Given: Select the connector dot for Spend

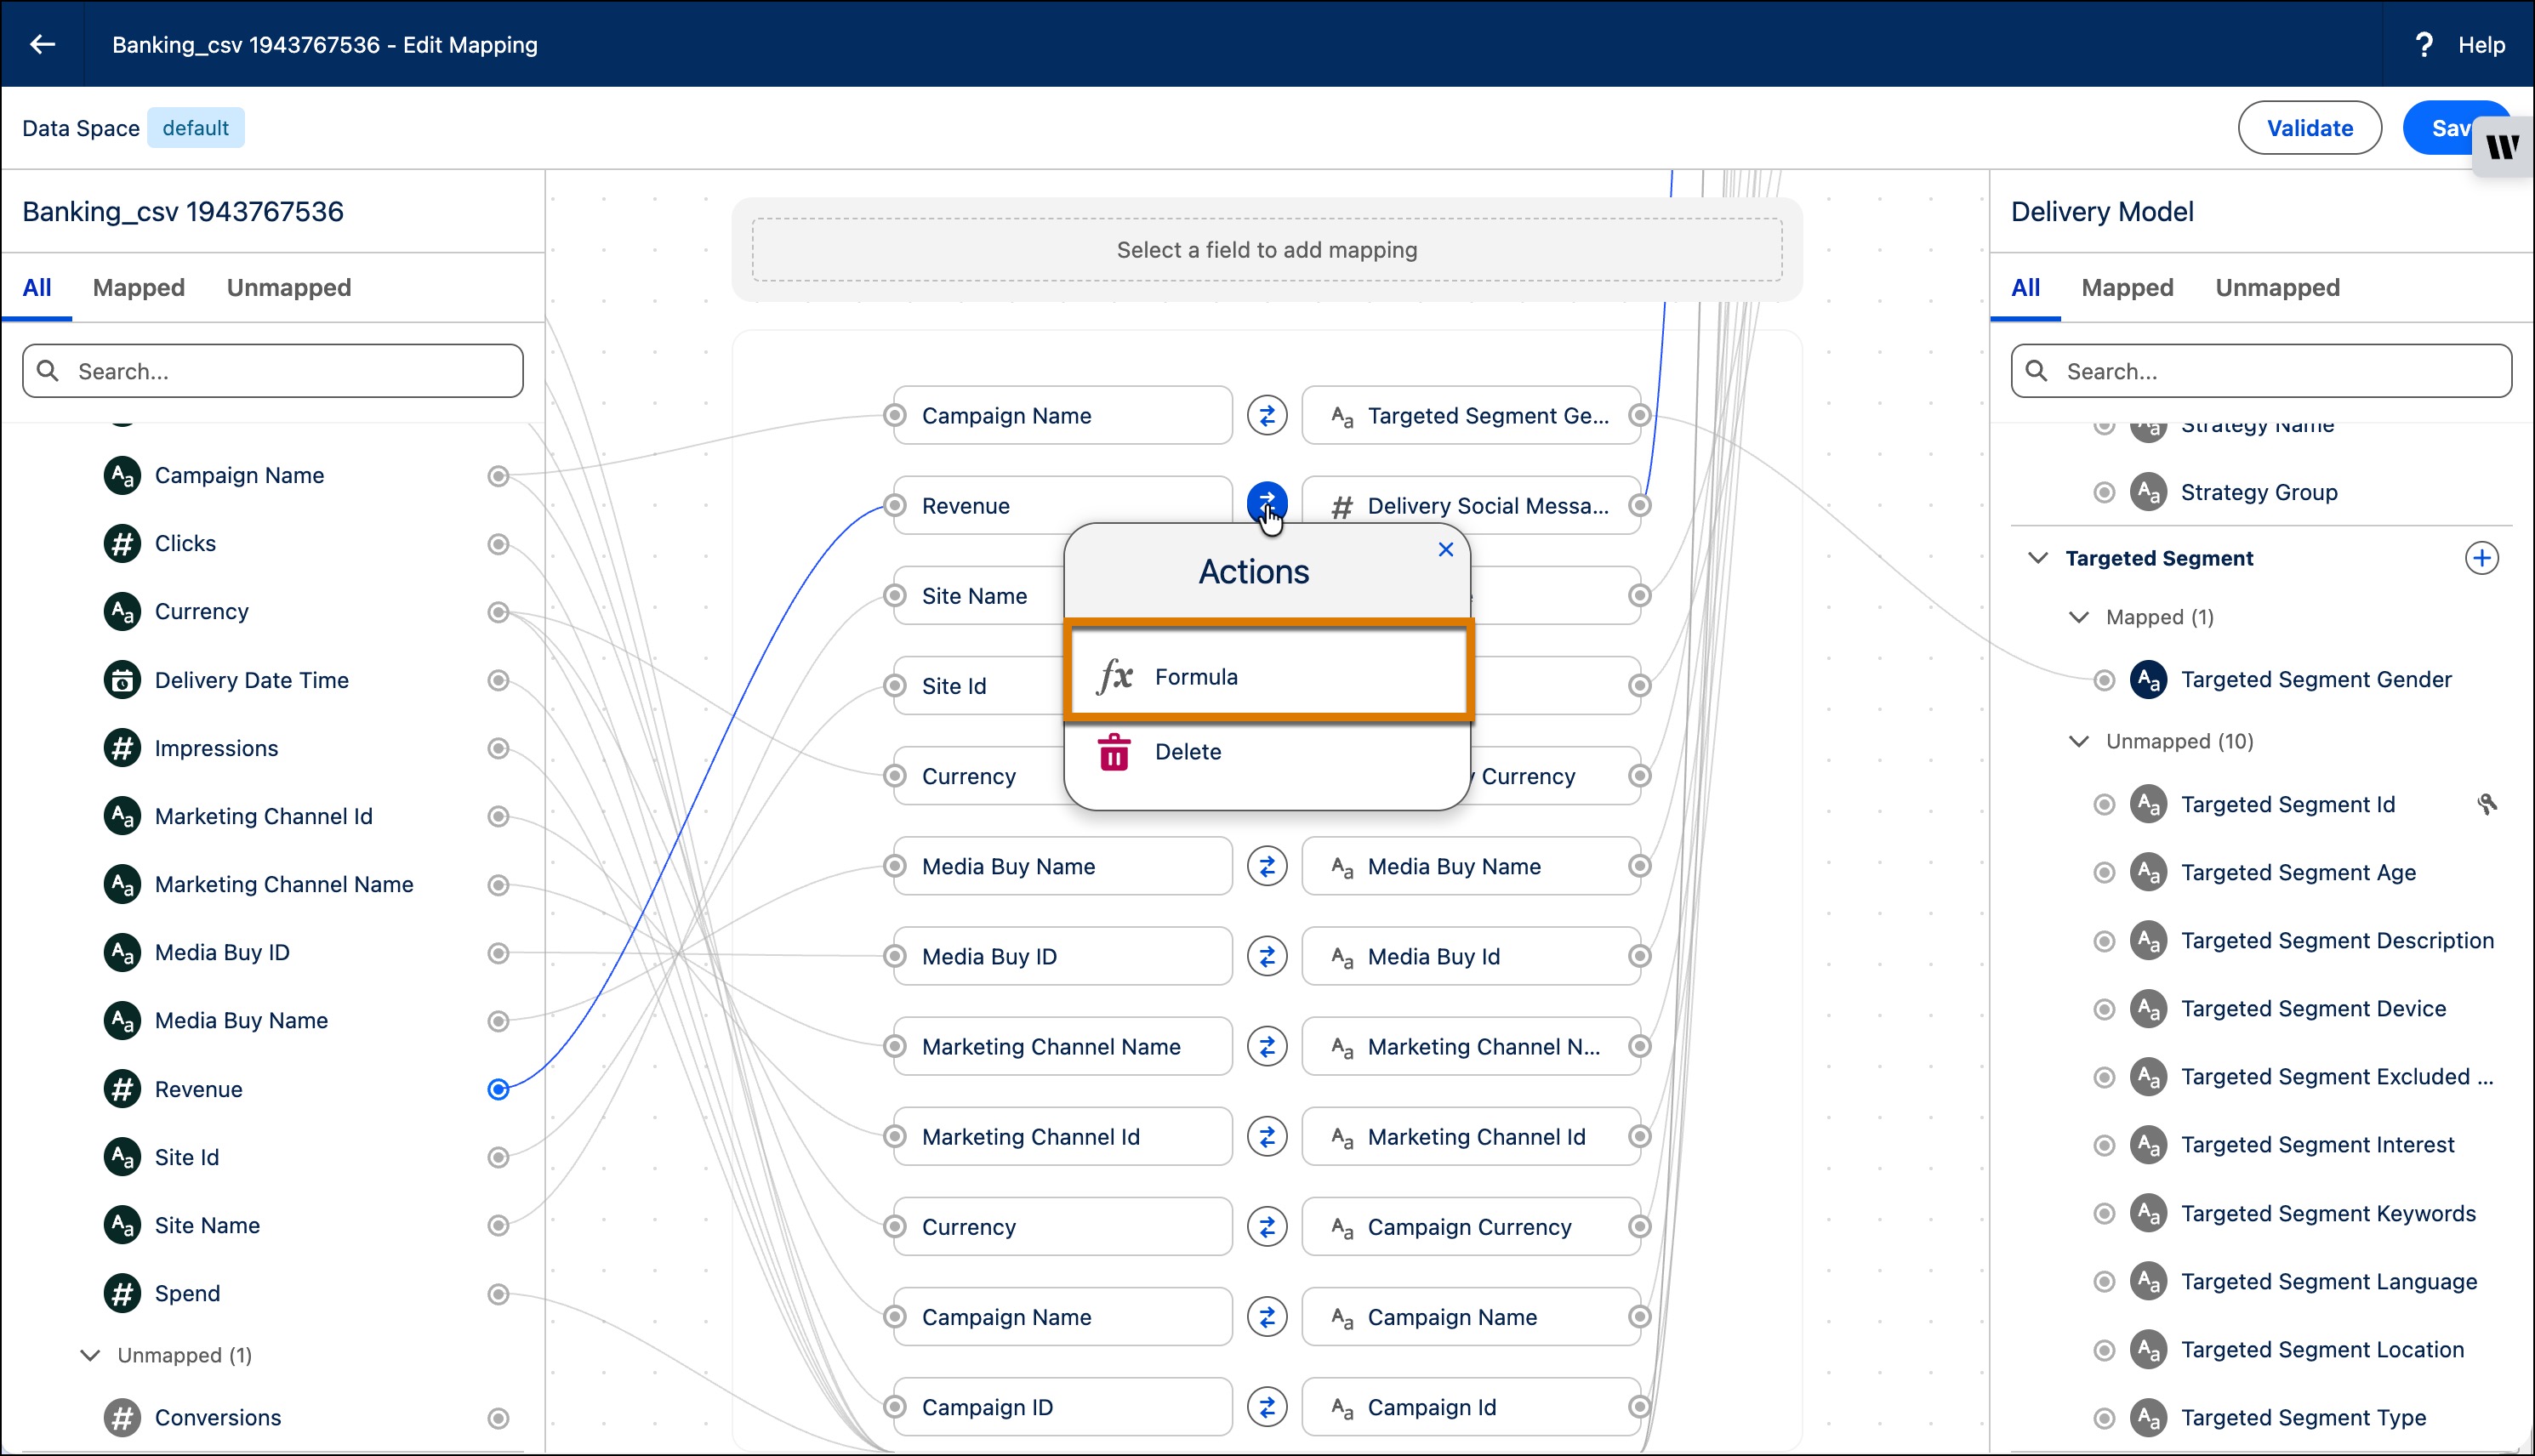Looking at the screenshot, I should click(x=498, y=1294).
